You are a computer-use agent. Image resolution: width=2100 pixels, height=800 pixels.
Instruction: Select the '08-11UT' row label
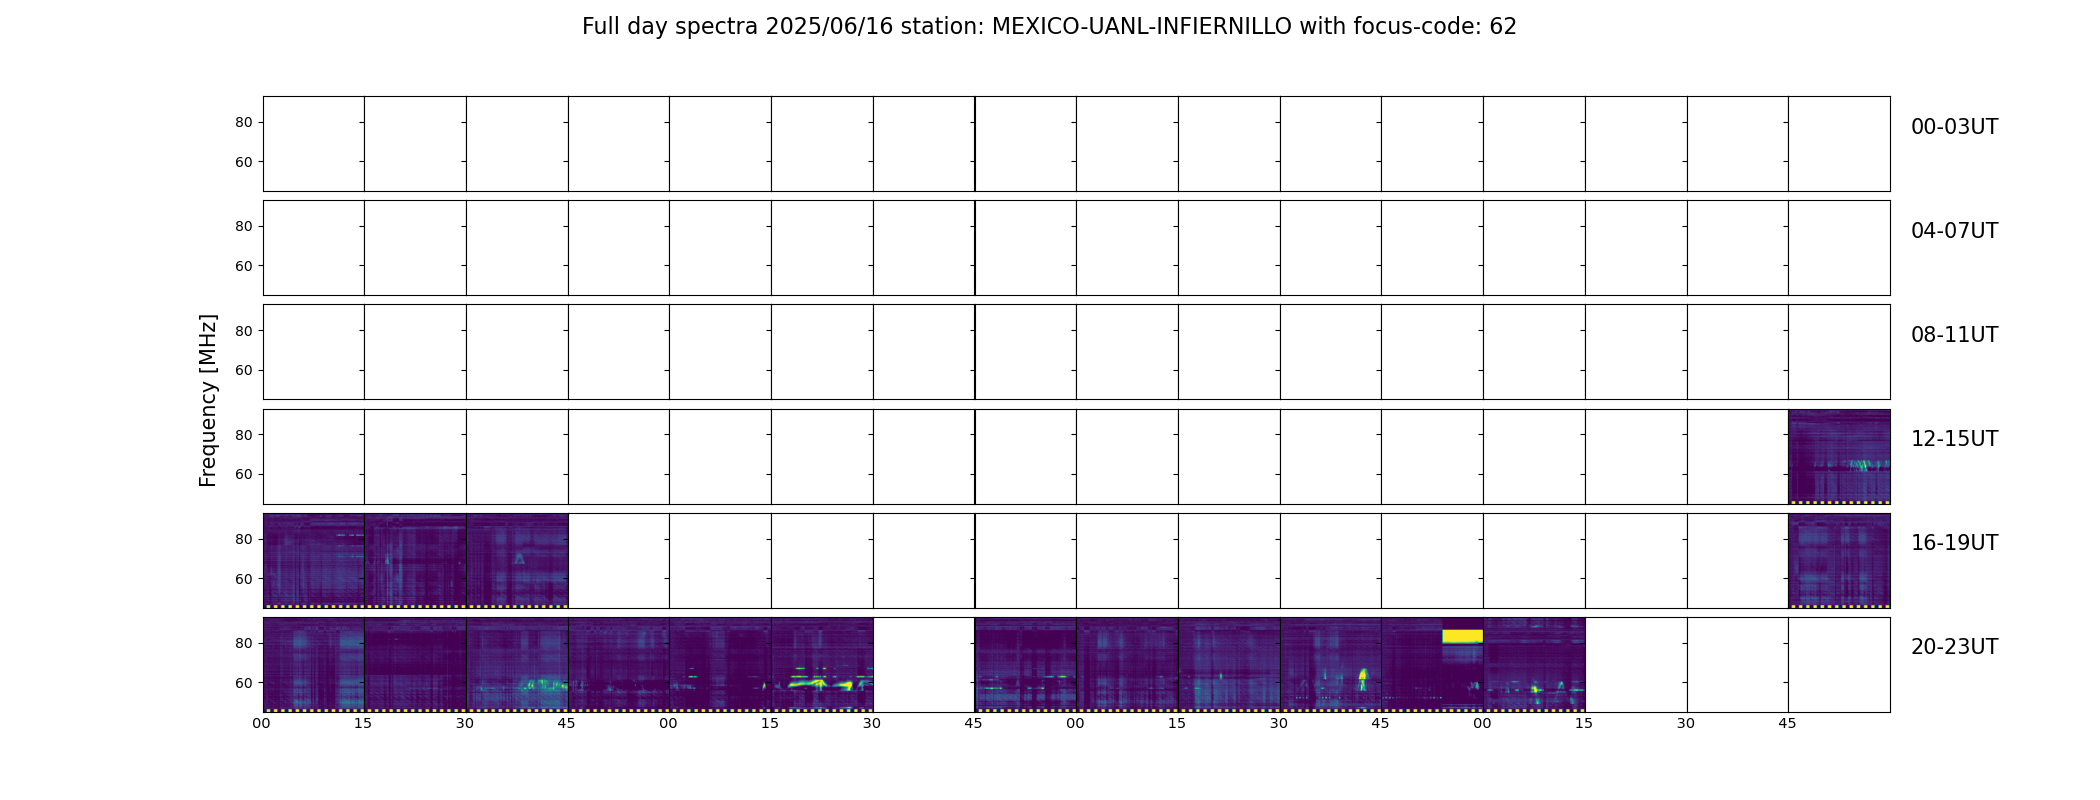click(1954, 335)
